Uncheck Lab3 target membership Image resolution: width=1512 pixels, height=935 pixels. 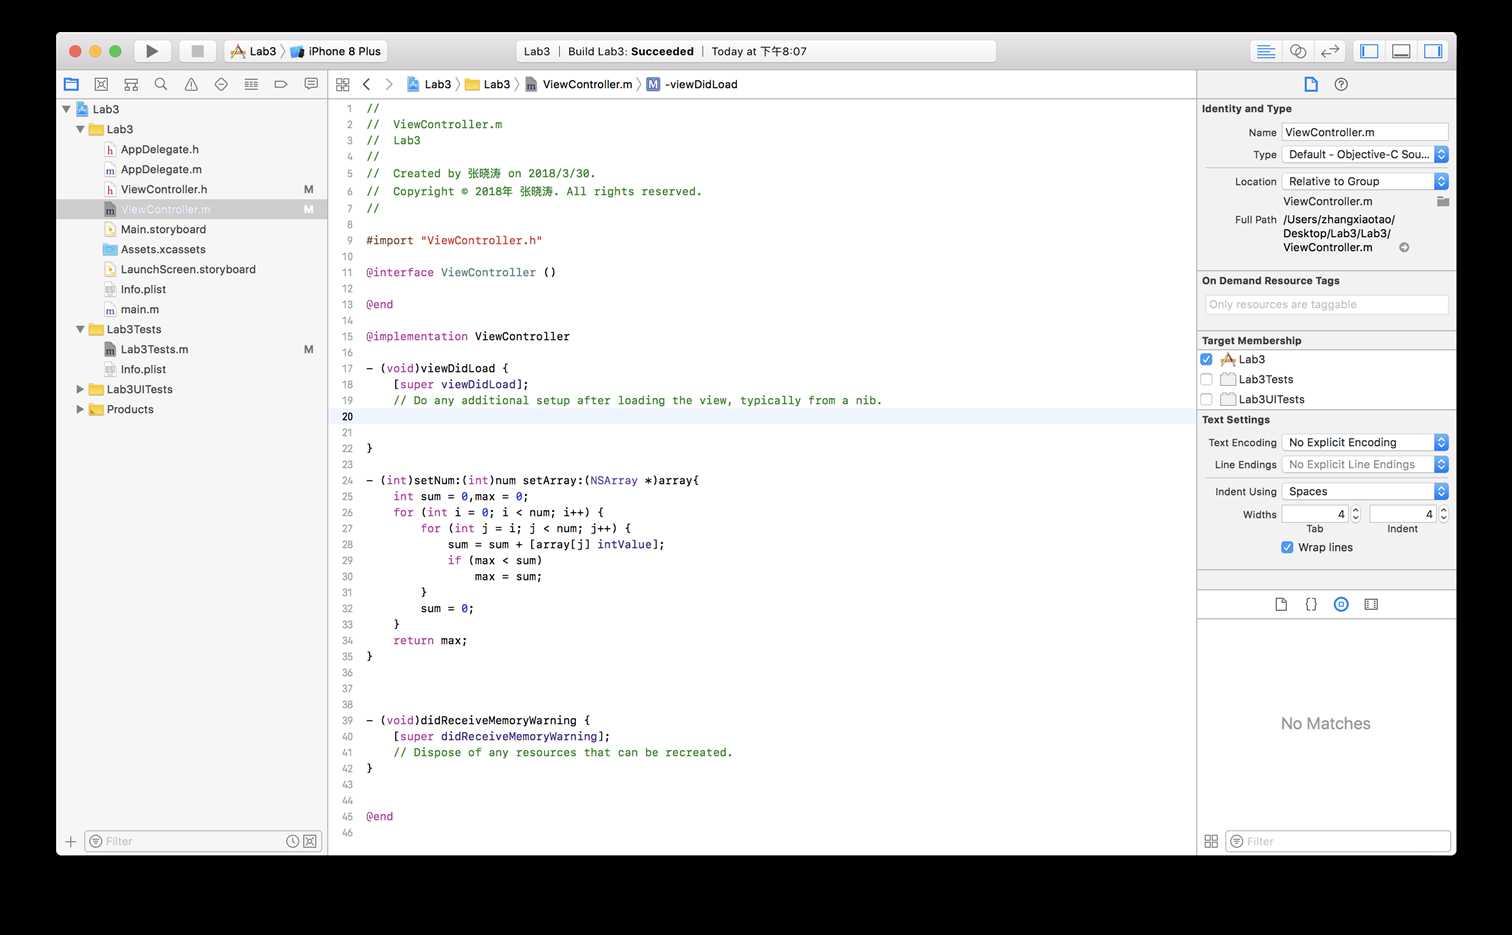[1206, 359]
